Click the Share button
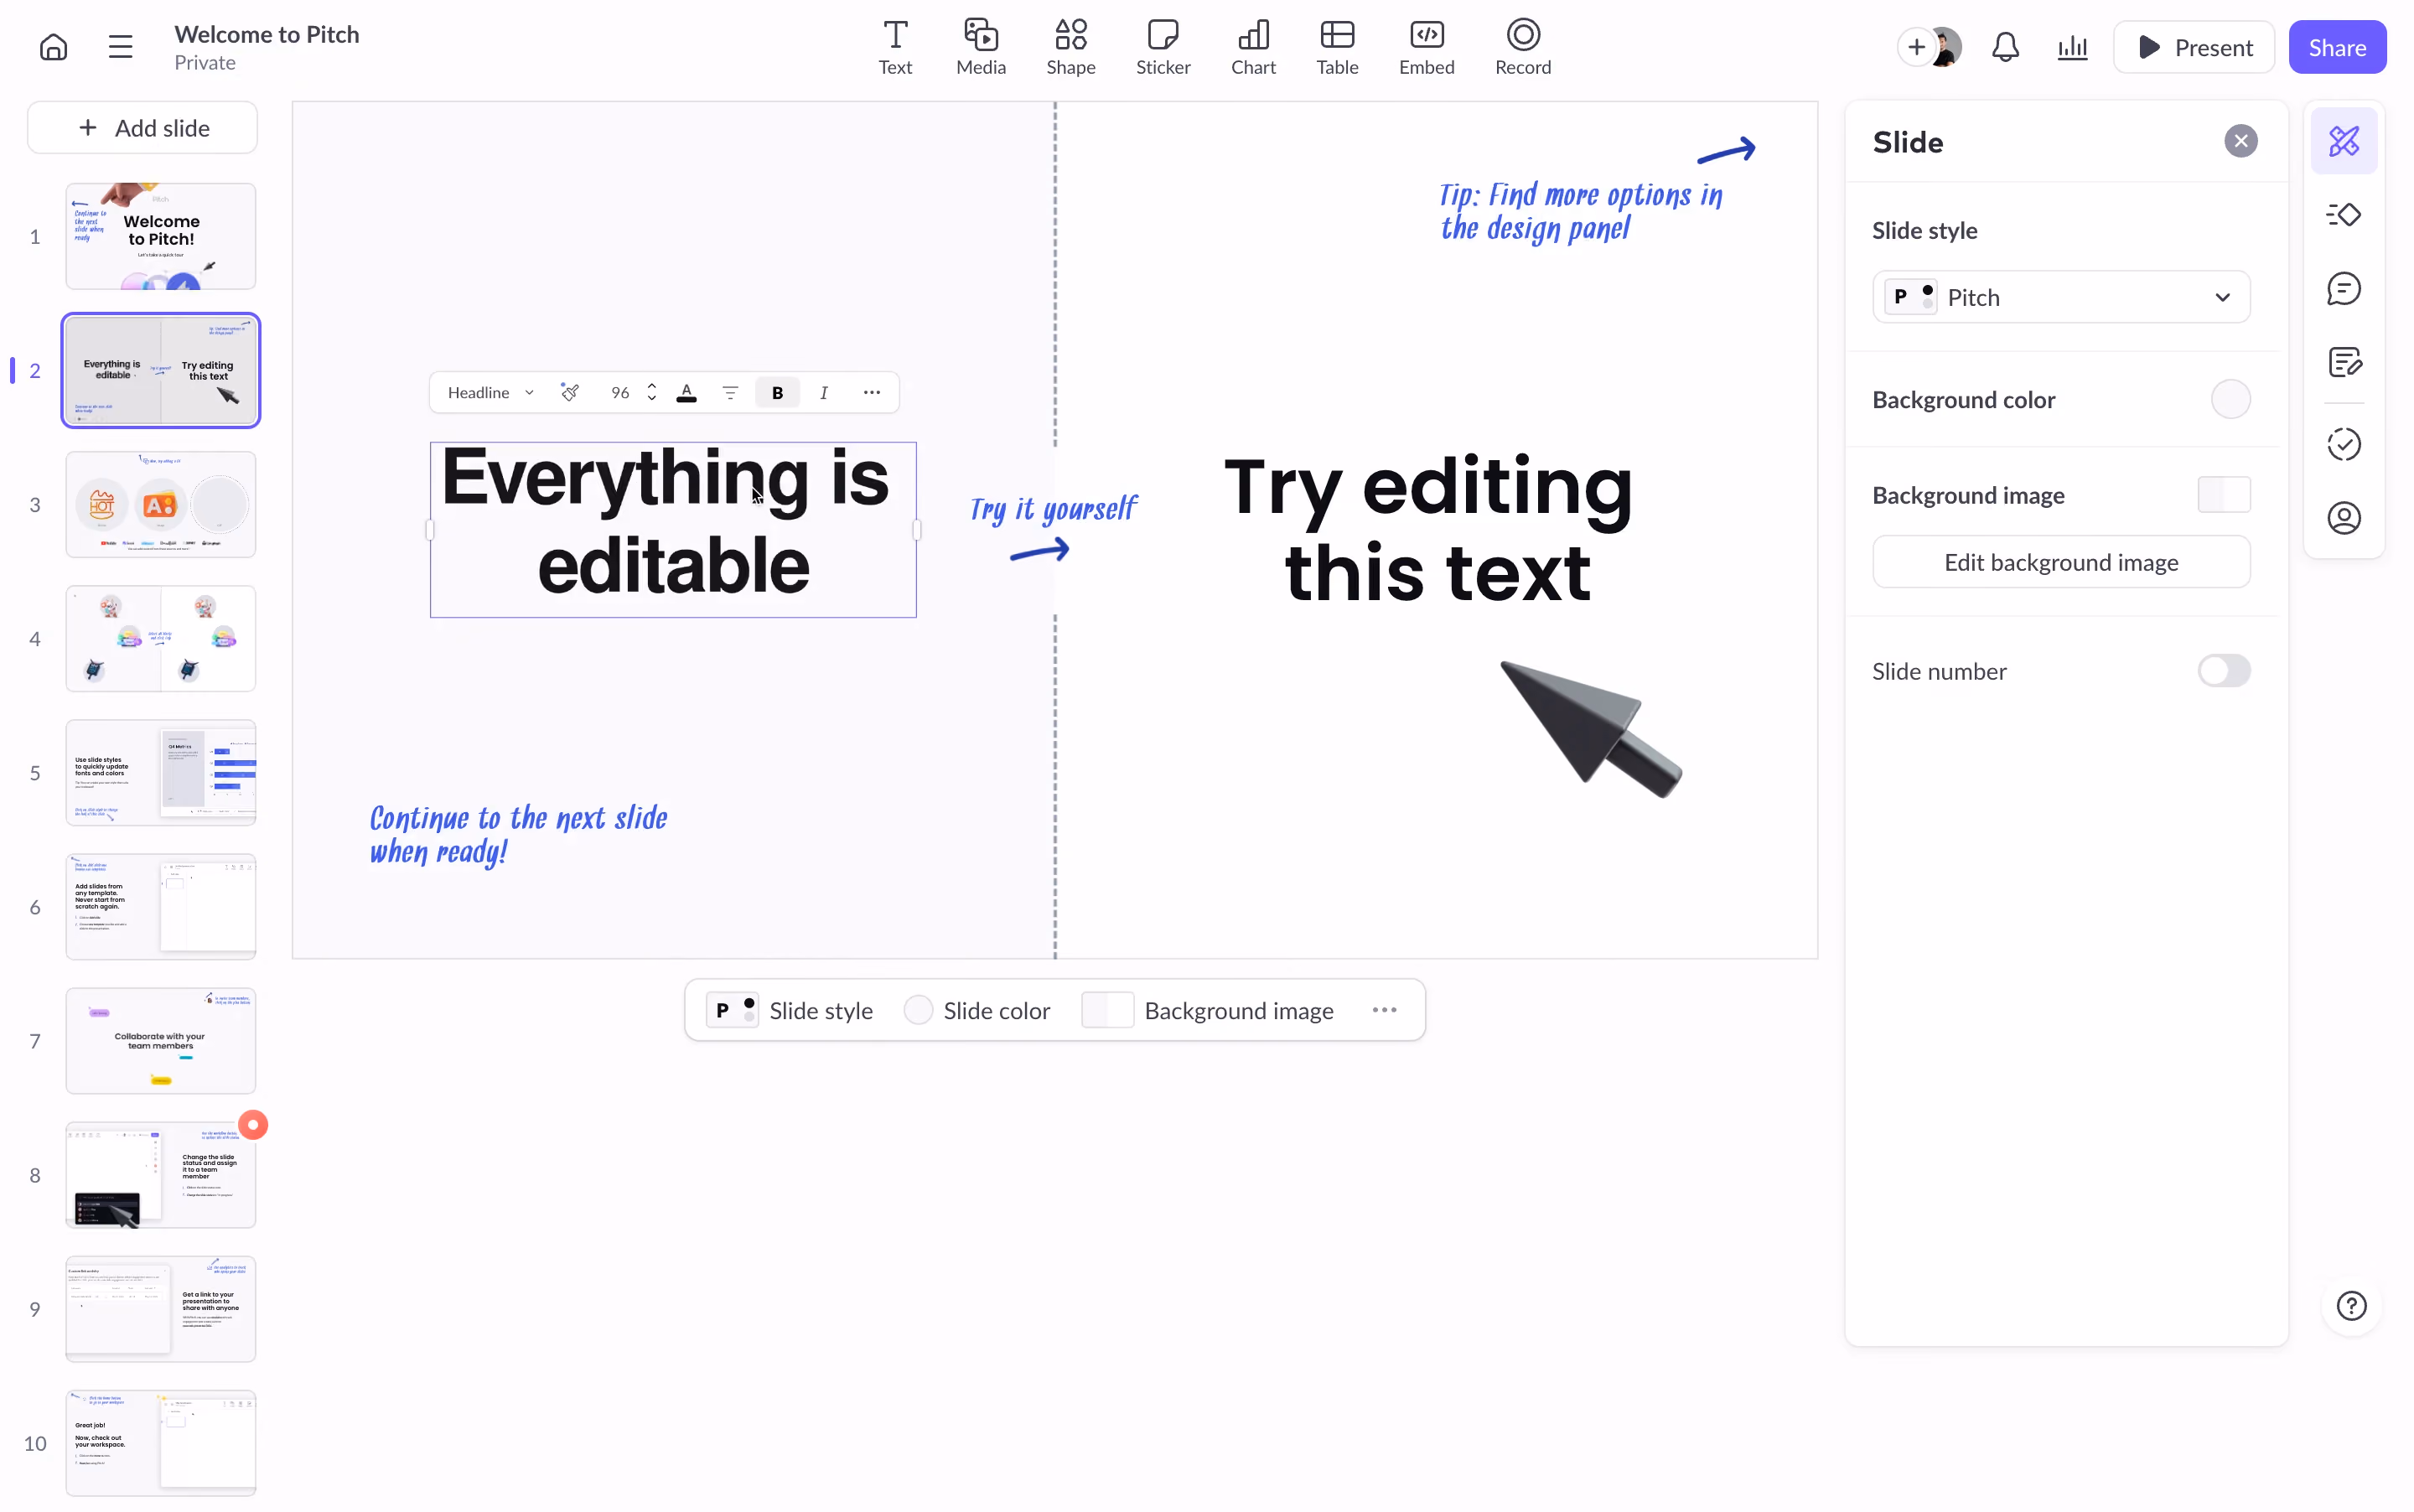Viewport: 2414px width, 1512px height. click(2336, 47)
